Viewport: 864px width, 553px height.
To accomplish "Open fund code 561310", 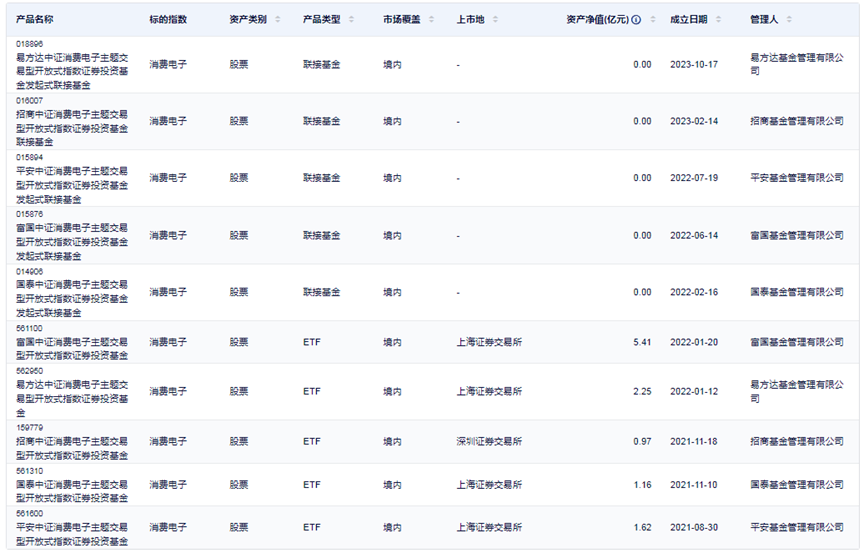I will (x=30, y=471).
